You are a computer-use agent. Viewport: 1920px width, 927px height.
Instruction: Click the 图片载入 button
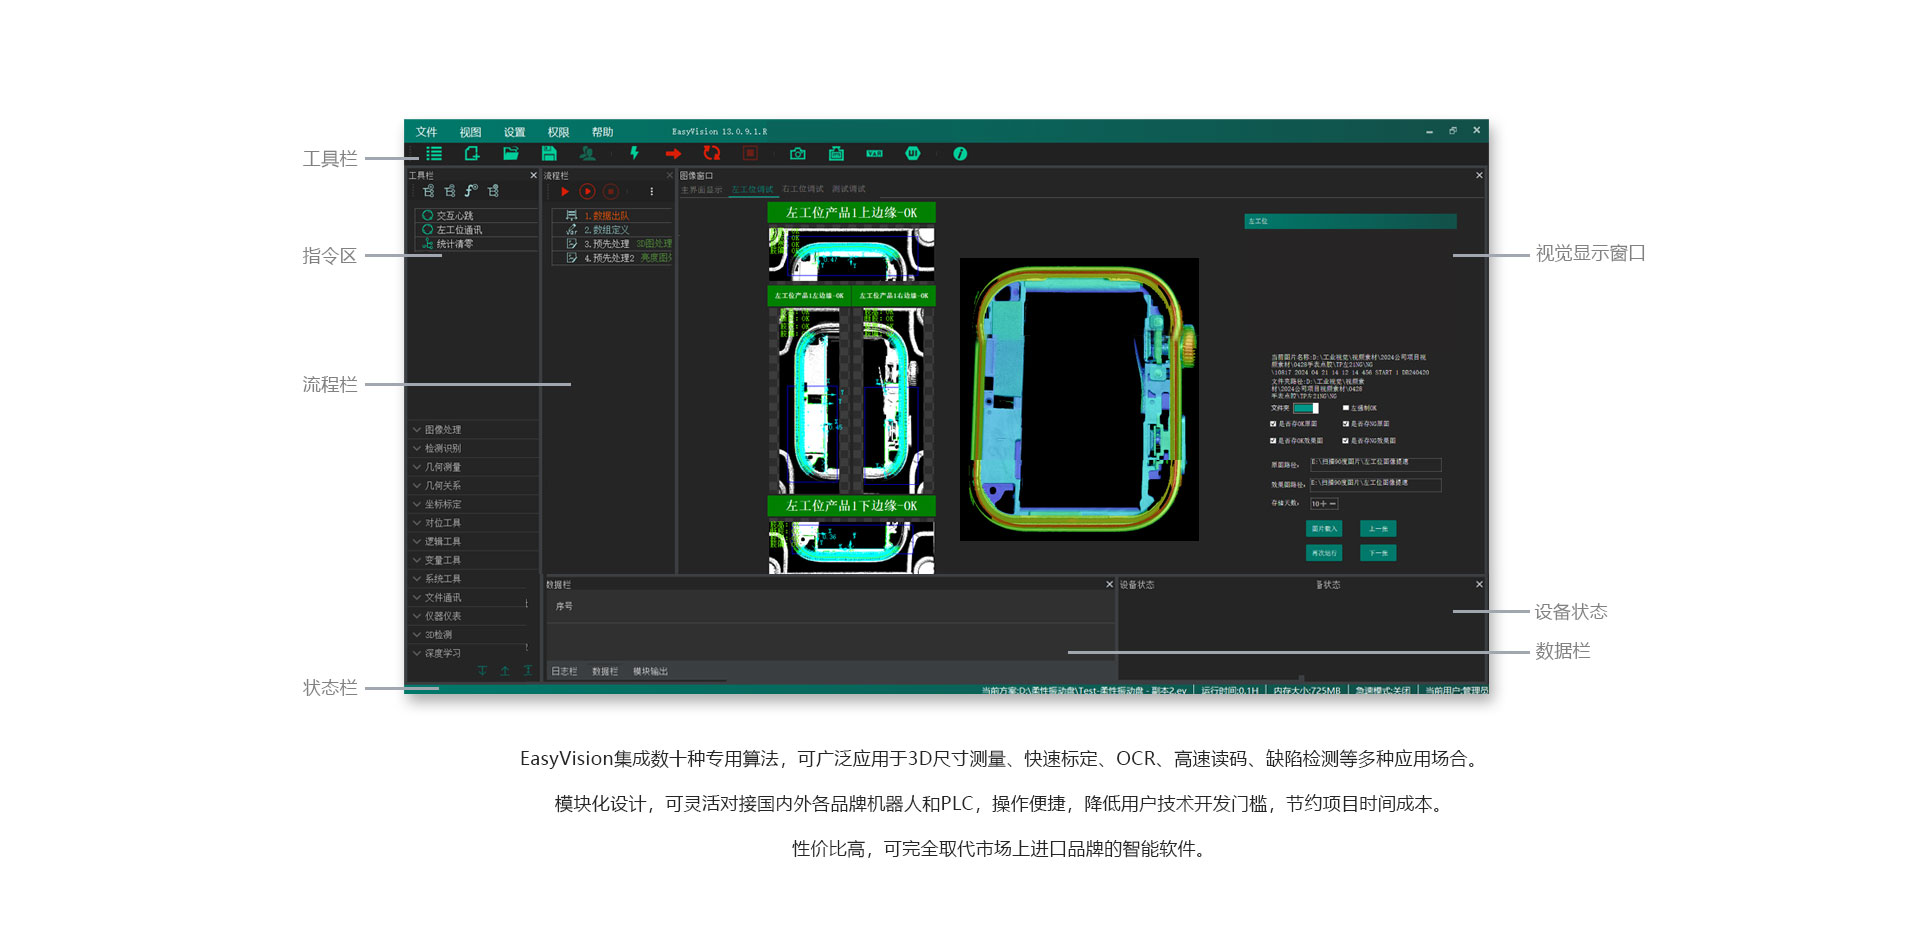(x=1324, y=529)
